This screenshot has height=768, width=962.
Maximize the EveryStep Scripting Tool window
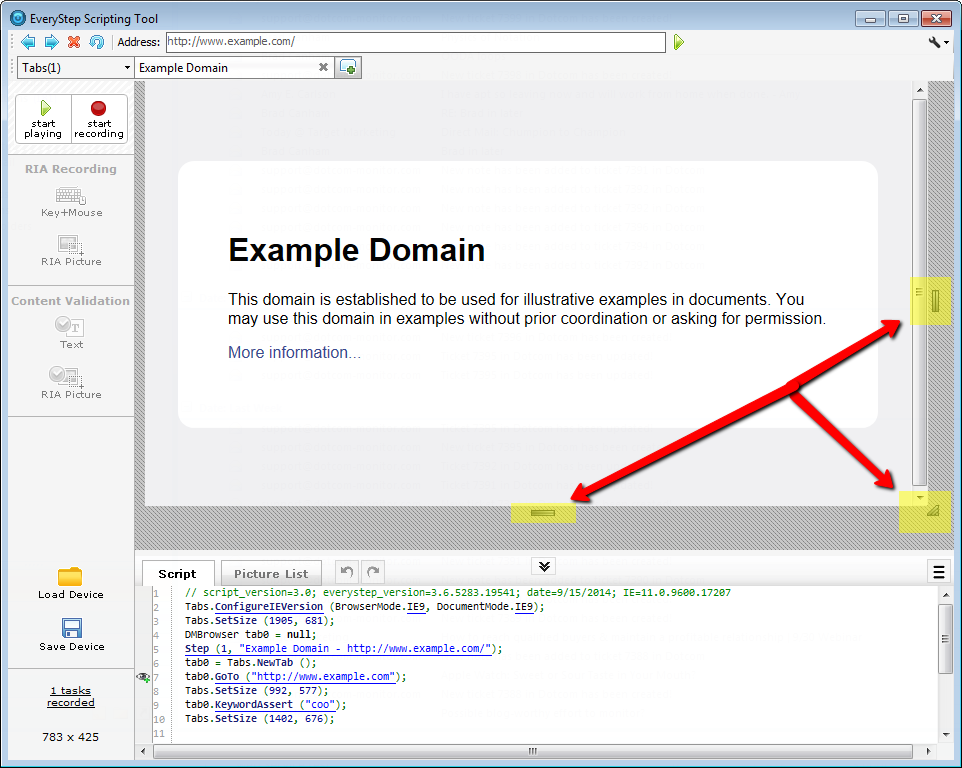903,19
